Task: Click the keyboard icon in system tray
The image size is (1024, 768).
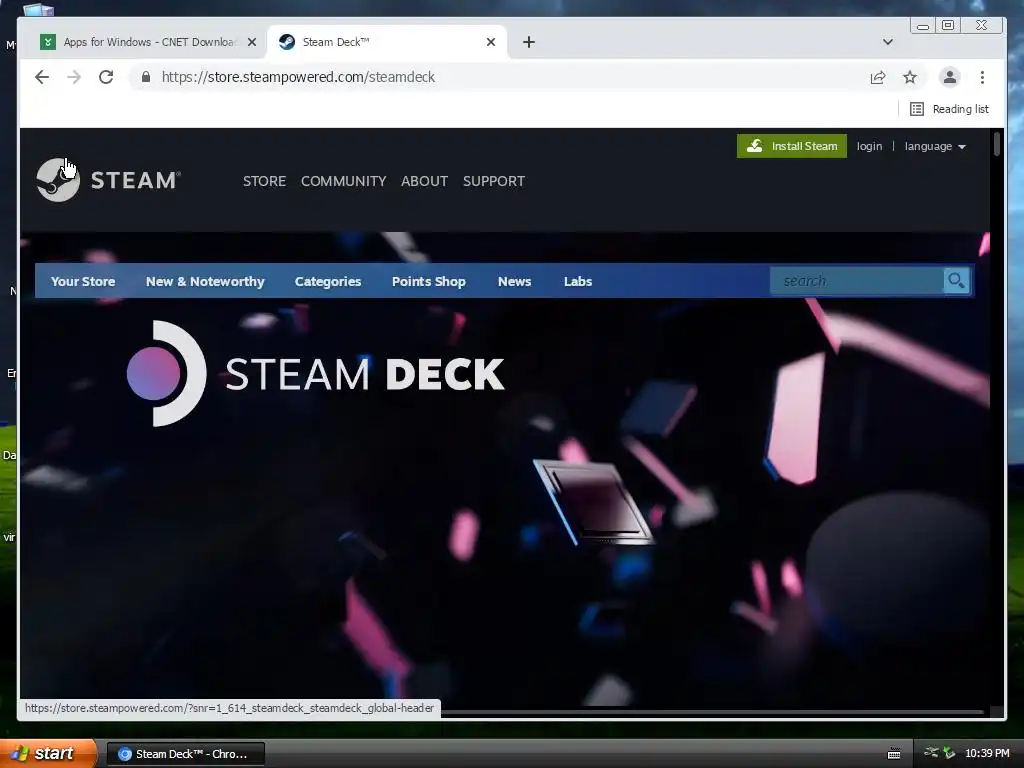Action: pos(894,754)
